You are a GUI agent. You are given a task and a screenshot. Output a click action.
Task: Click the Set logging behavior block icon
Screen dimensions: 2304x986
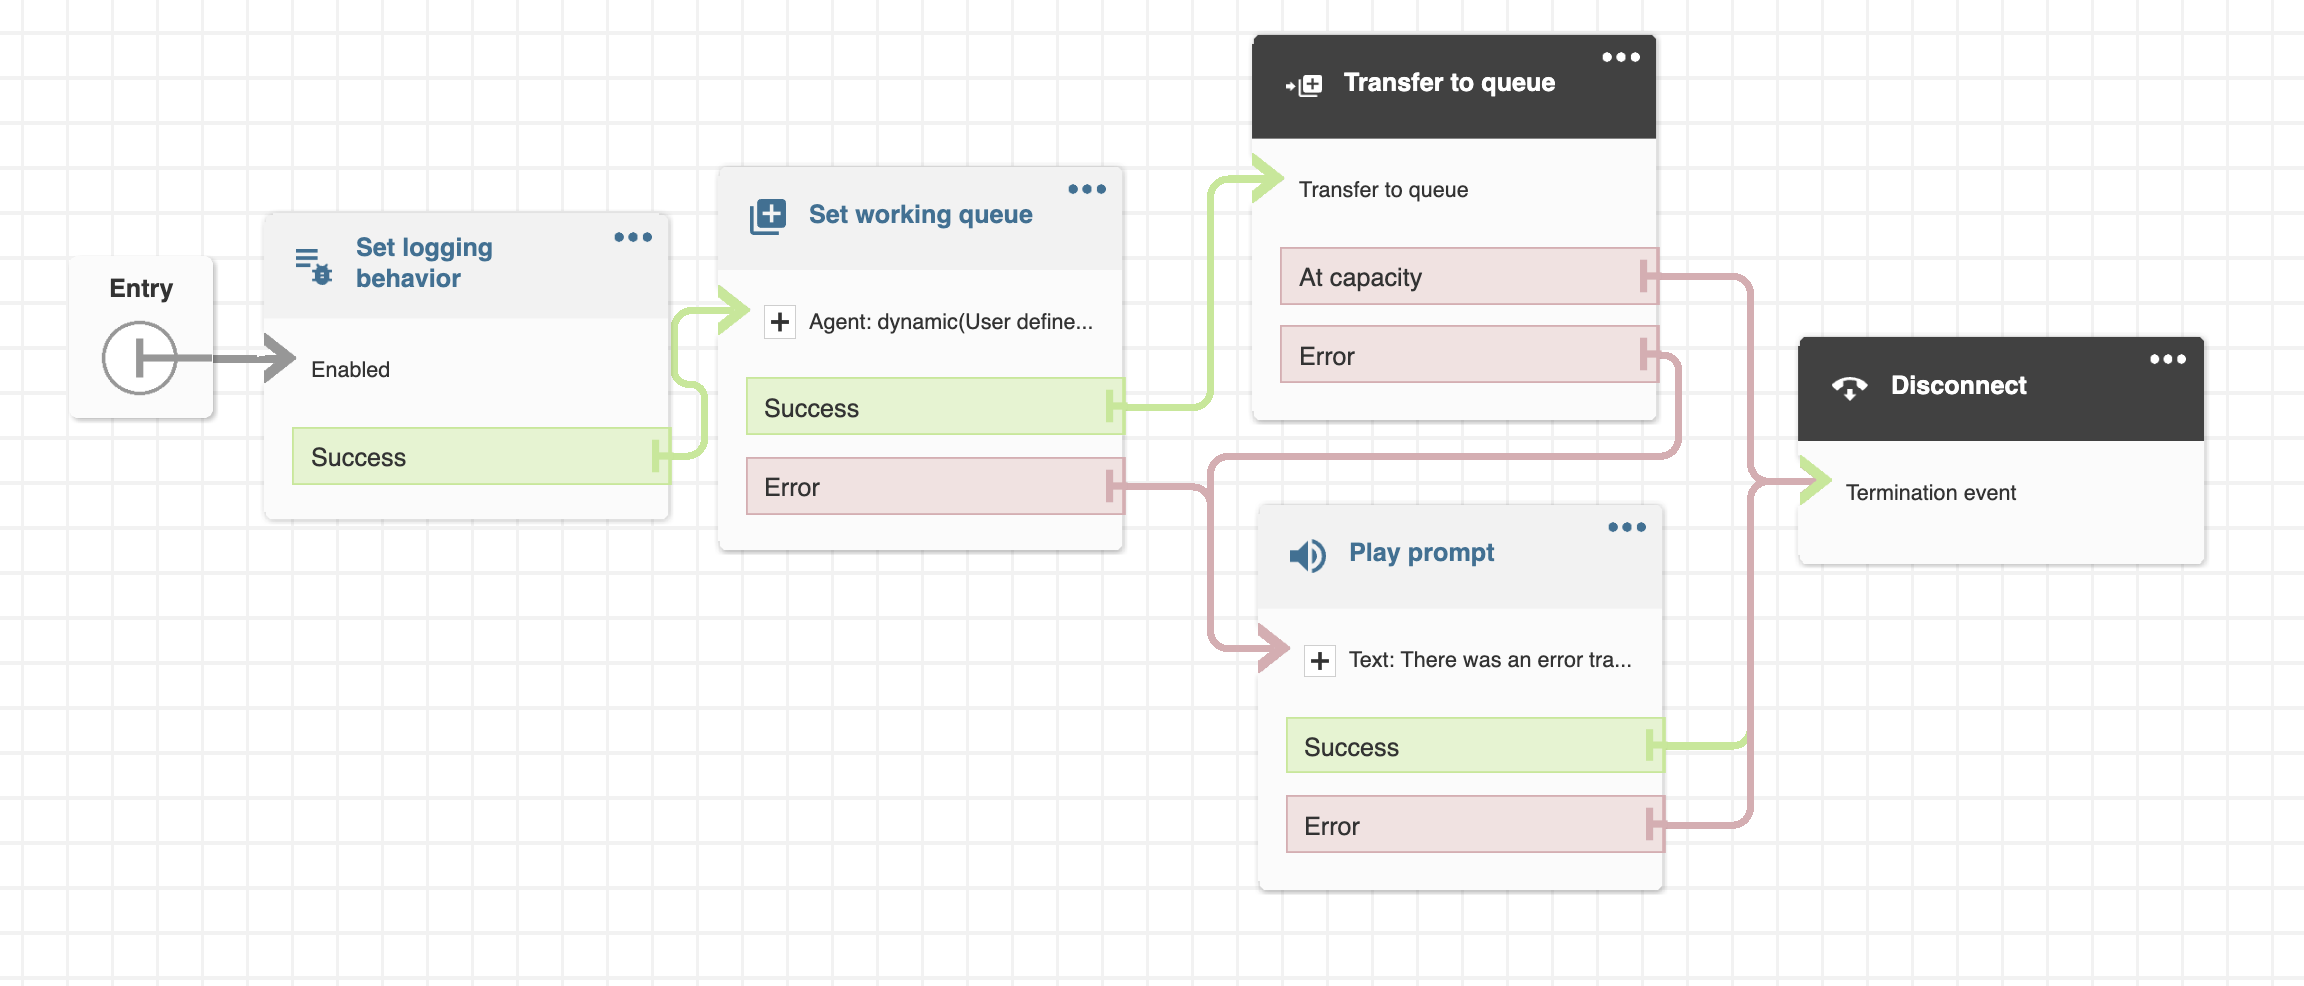[314, 266]
